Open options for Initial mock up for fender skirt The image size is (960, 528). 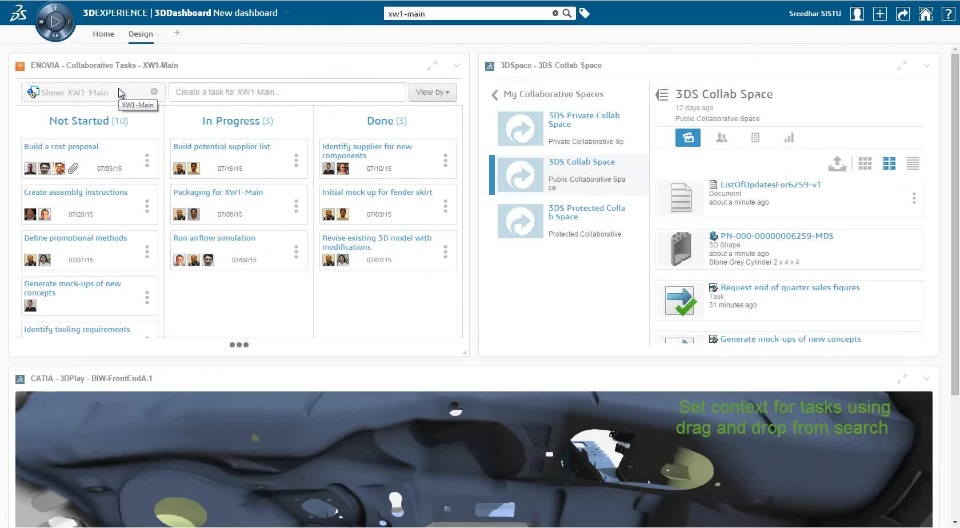tap(446, 206)
